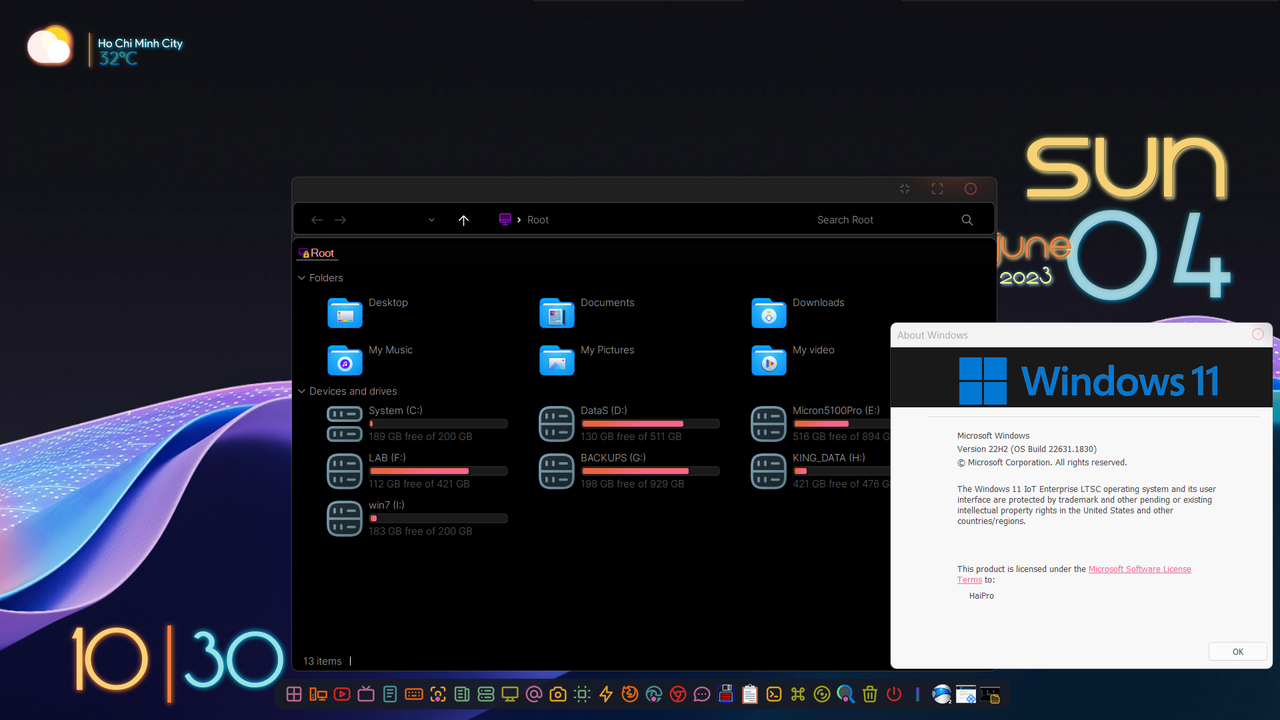Open the green server drives icon in dock
The height and width of the screenshot is (720, 1280).
(x=486, y=694)
